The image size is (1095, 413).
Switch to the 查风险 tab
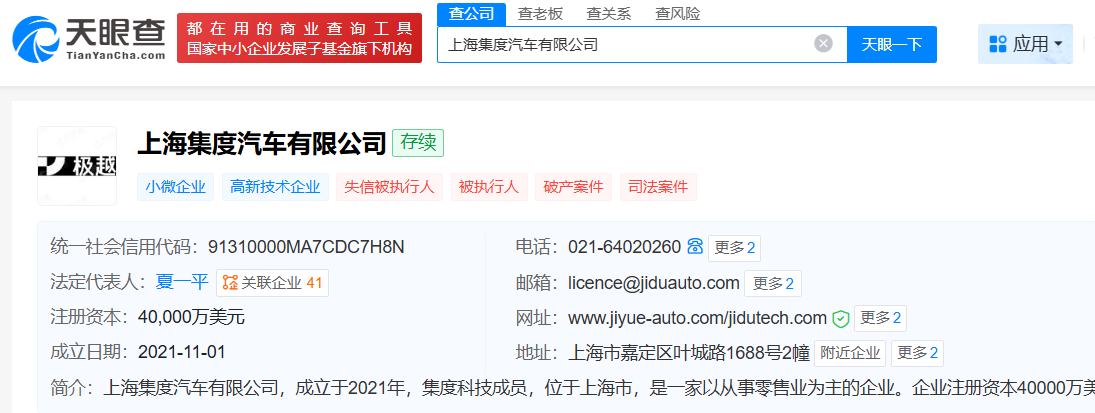coord(677,13)
